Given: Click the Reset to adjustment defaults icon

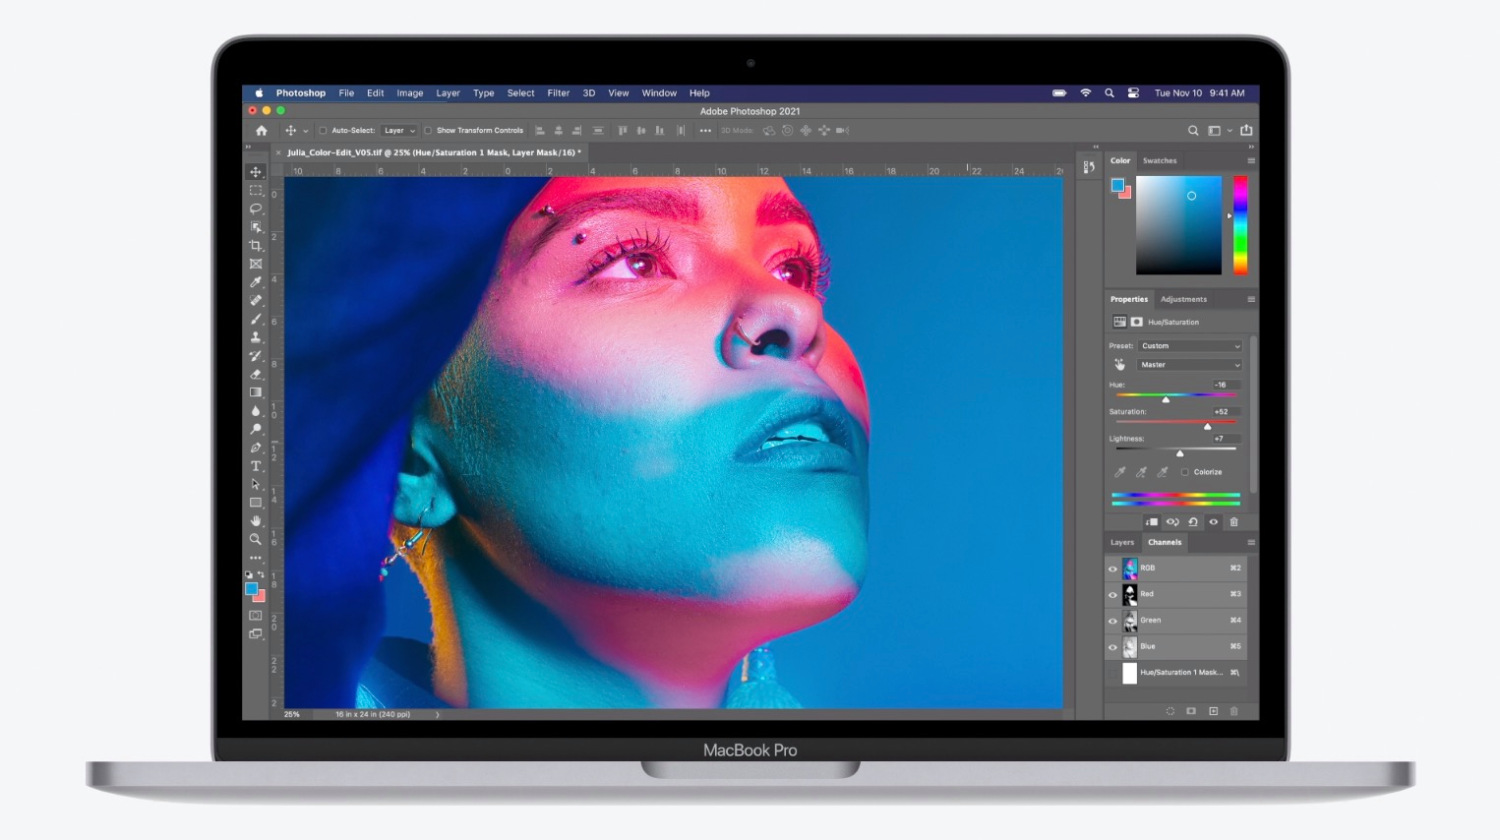Looking at the screenshot, I should point(1193,522).
